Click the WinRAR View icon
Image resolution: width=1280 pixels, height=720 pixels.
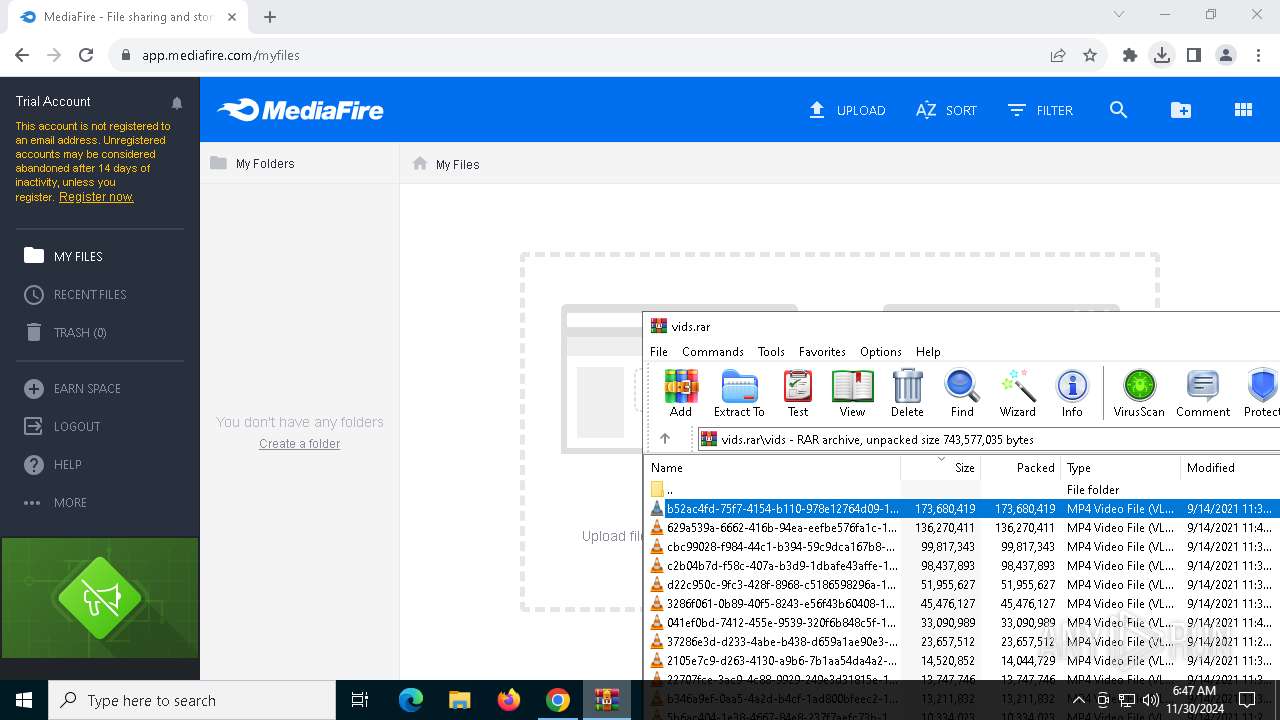point(852,393)
